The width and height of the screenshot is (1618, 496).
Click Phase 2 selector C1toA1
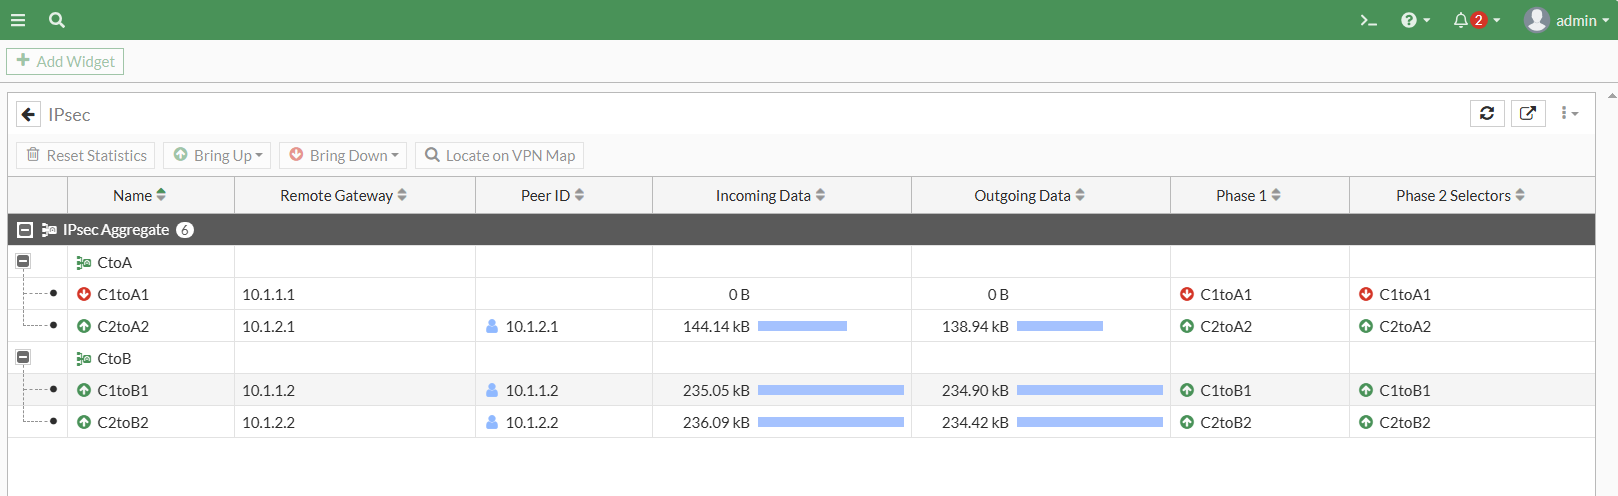tap(1394, 294)
